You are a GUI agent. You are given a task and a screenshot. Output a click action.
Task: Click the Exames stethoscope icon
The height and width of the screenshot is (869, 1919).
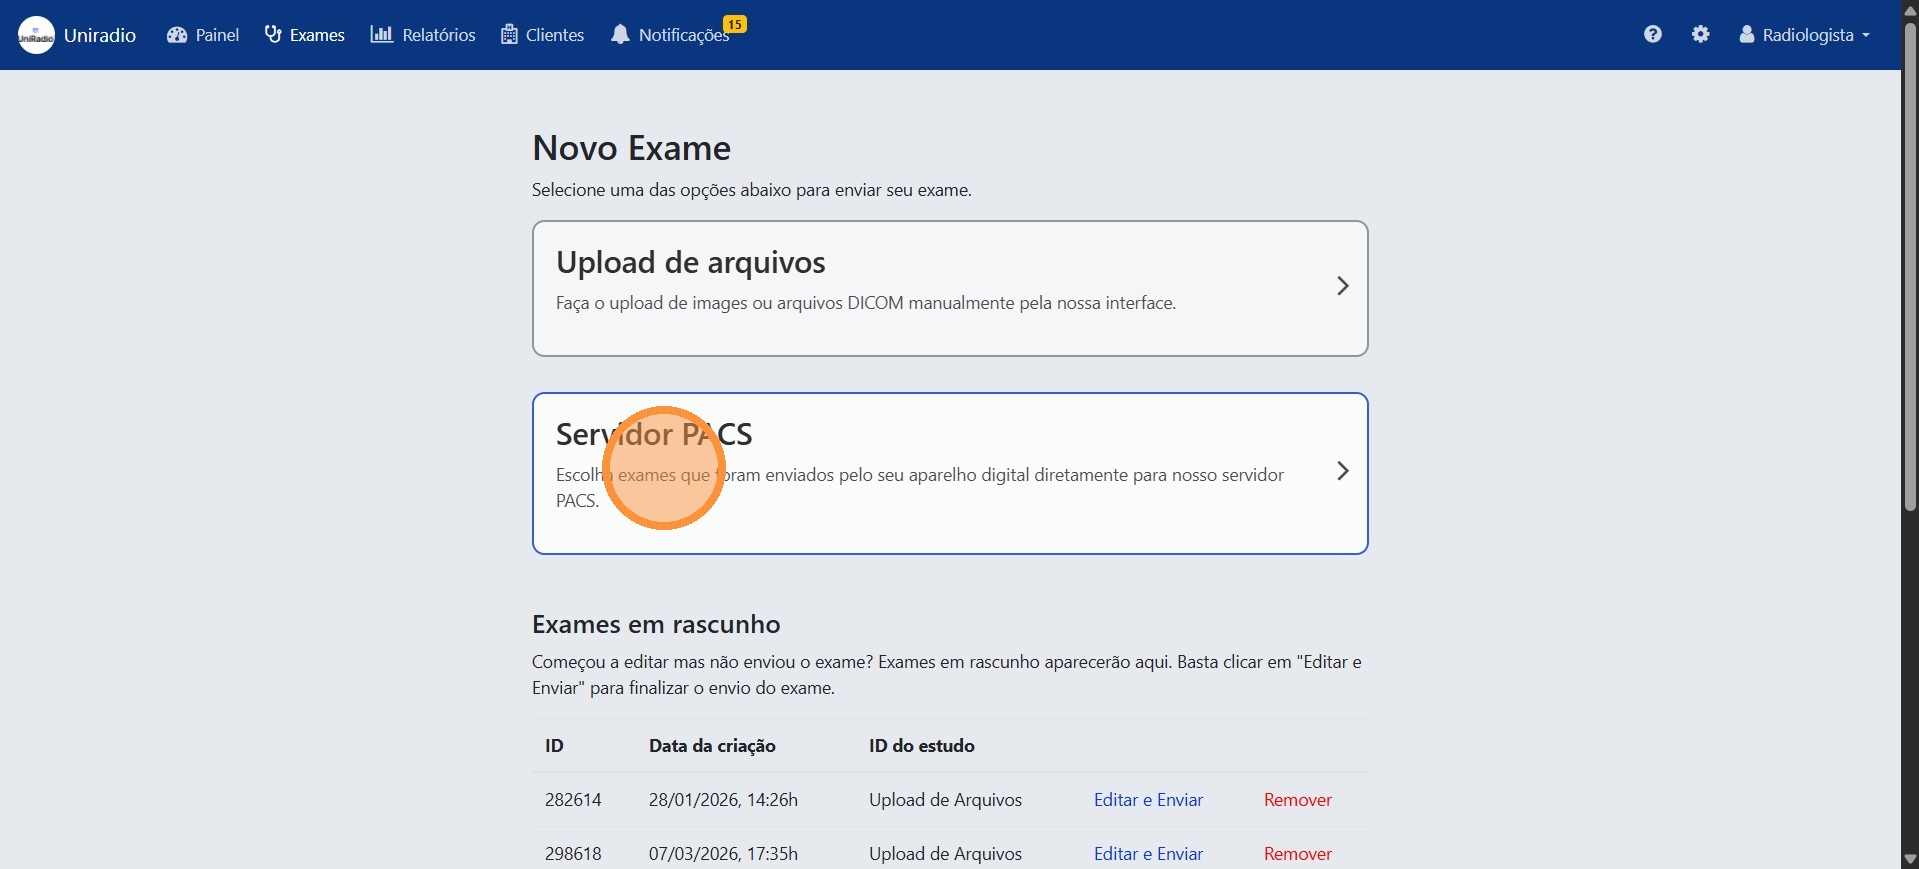273,35
